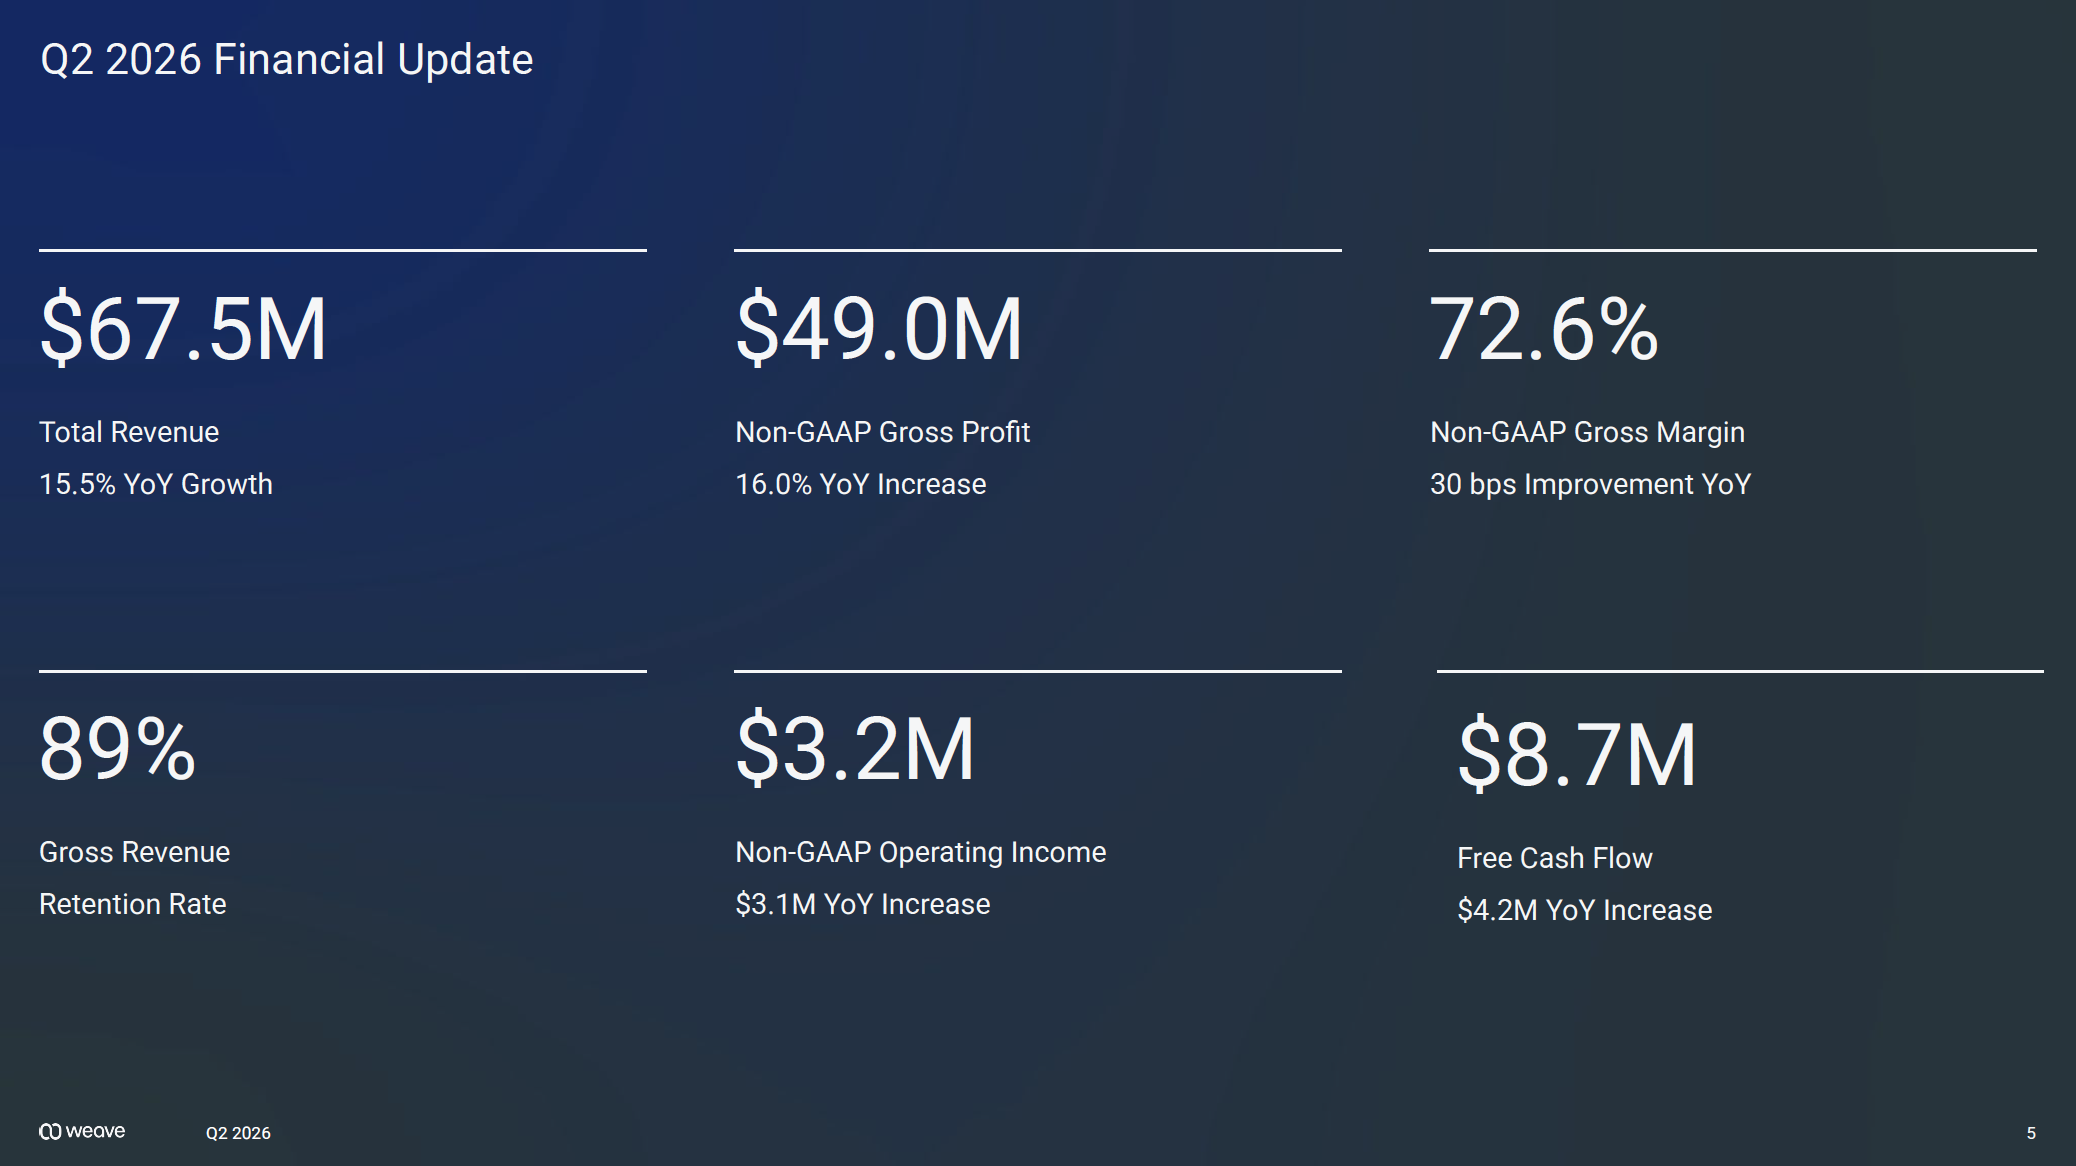This screenshot has width=2076, height=1166.
Task: Click the $49.0M gross profit figure
Action: tap(879, 328)
